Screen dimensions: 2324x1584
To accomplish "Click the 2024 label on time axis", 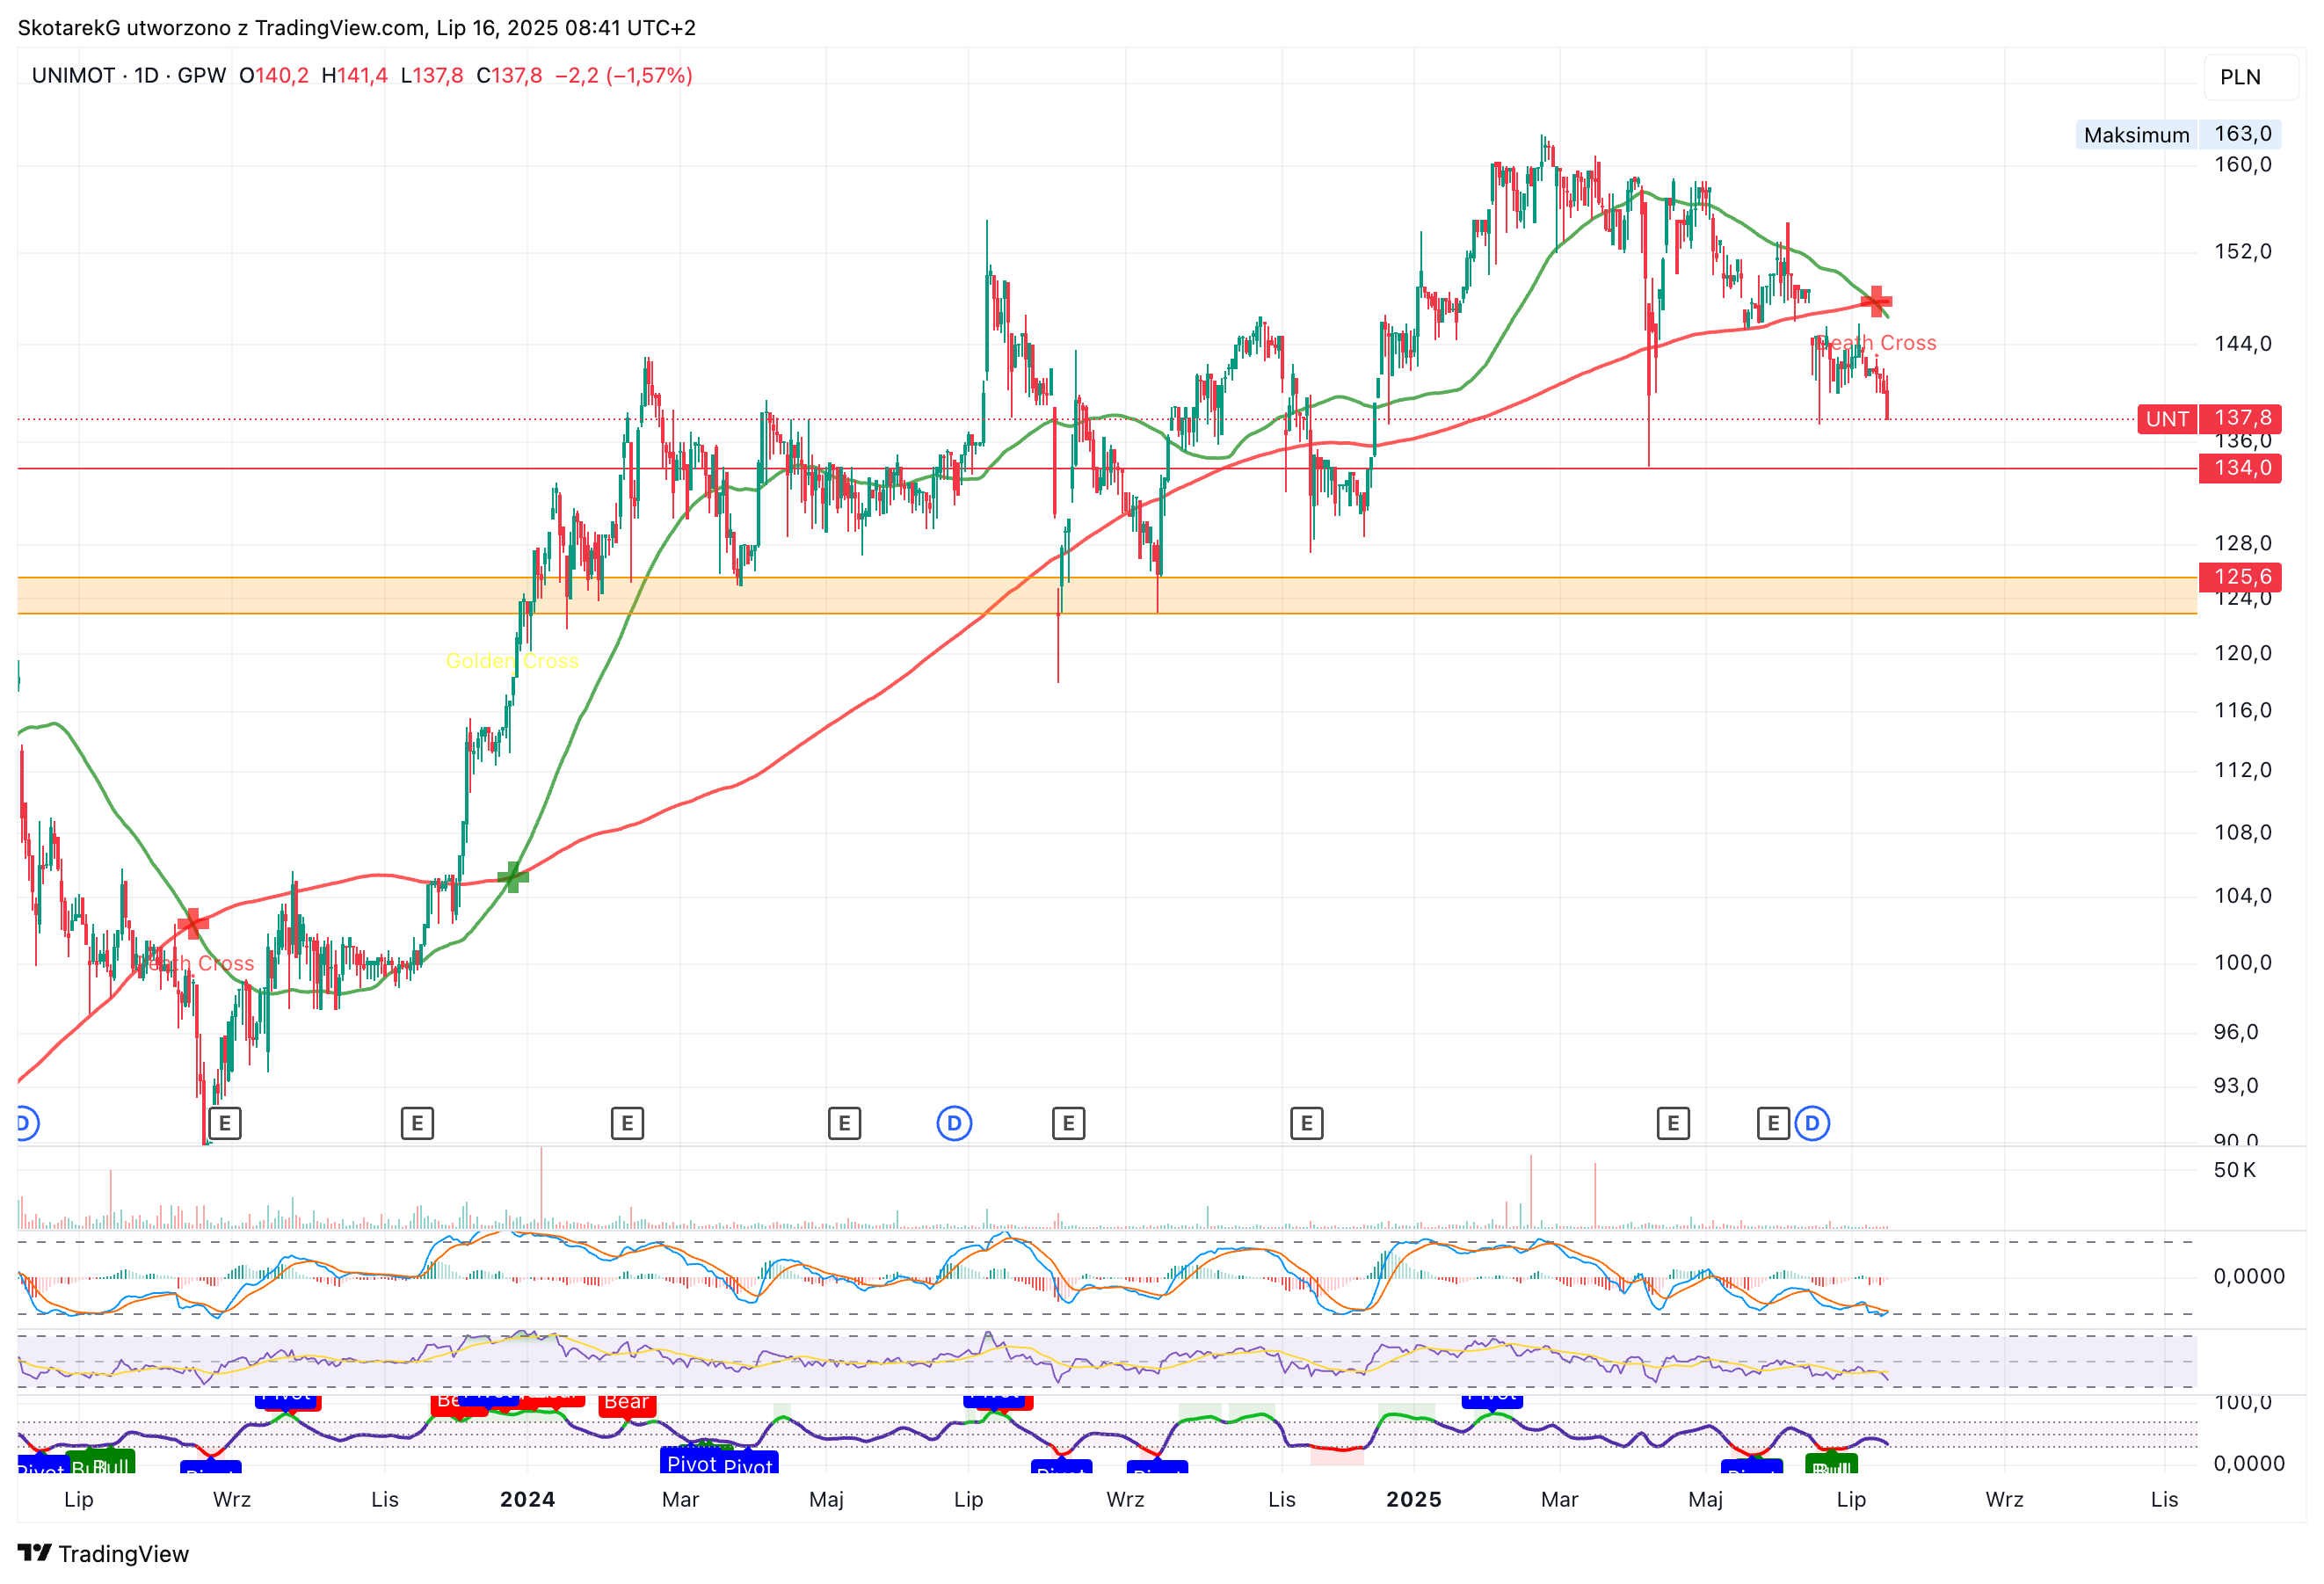I will (x=528, y=1499).
